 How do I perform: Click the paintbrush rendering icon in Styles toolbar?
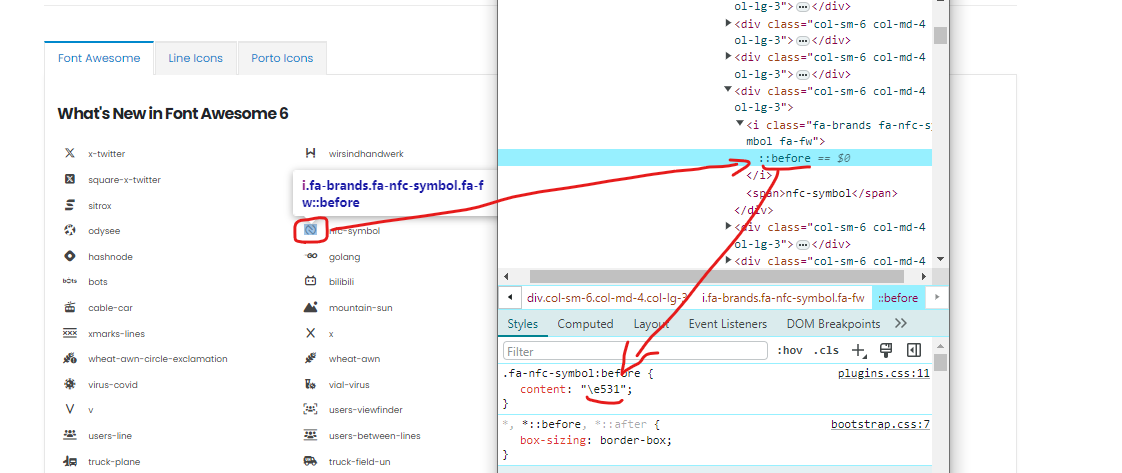(886, 350)
